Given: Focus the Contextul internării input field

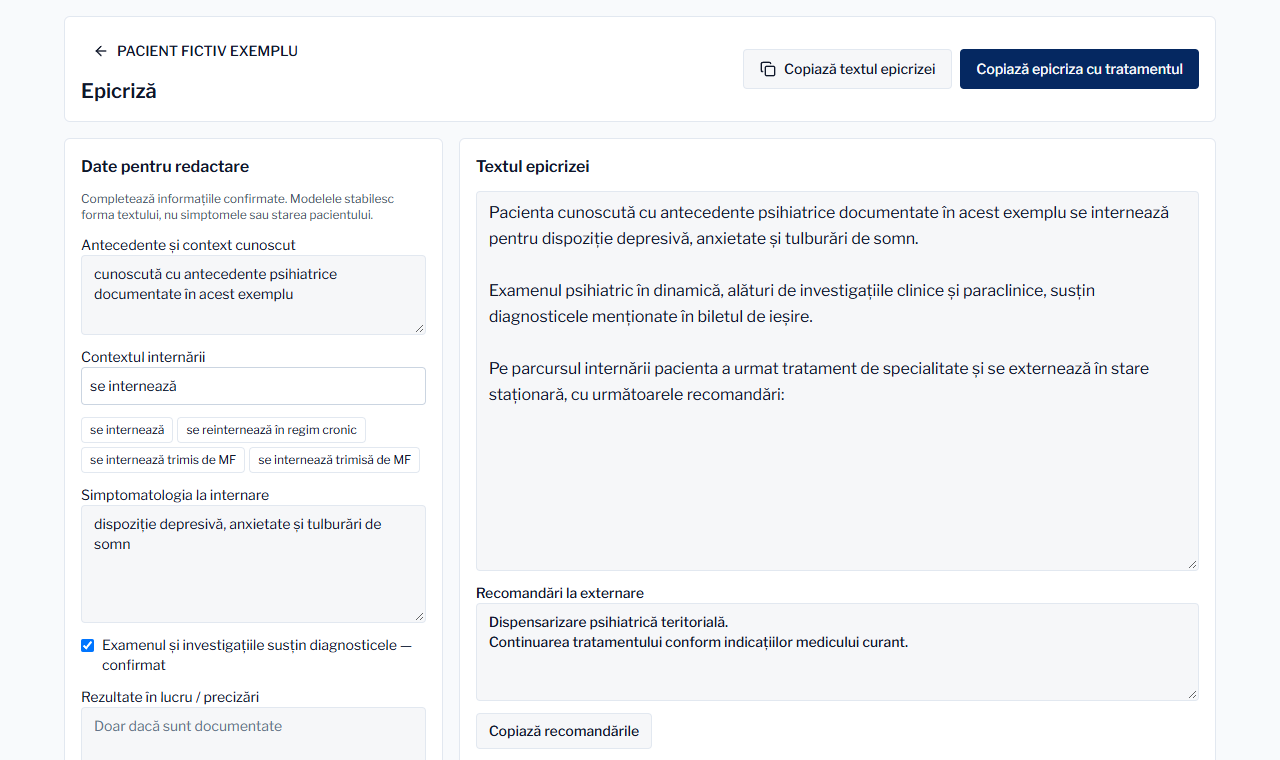Looking at the screenshot, I should [x=253, y=386].
